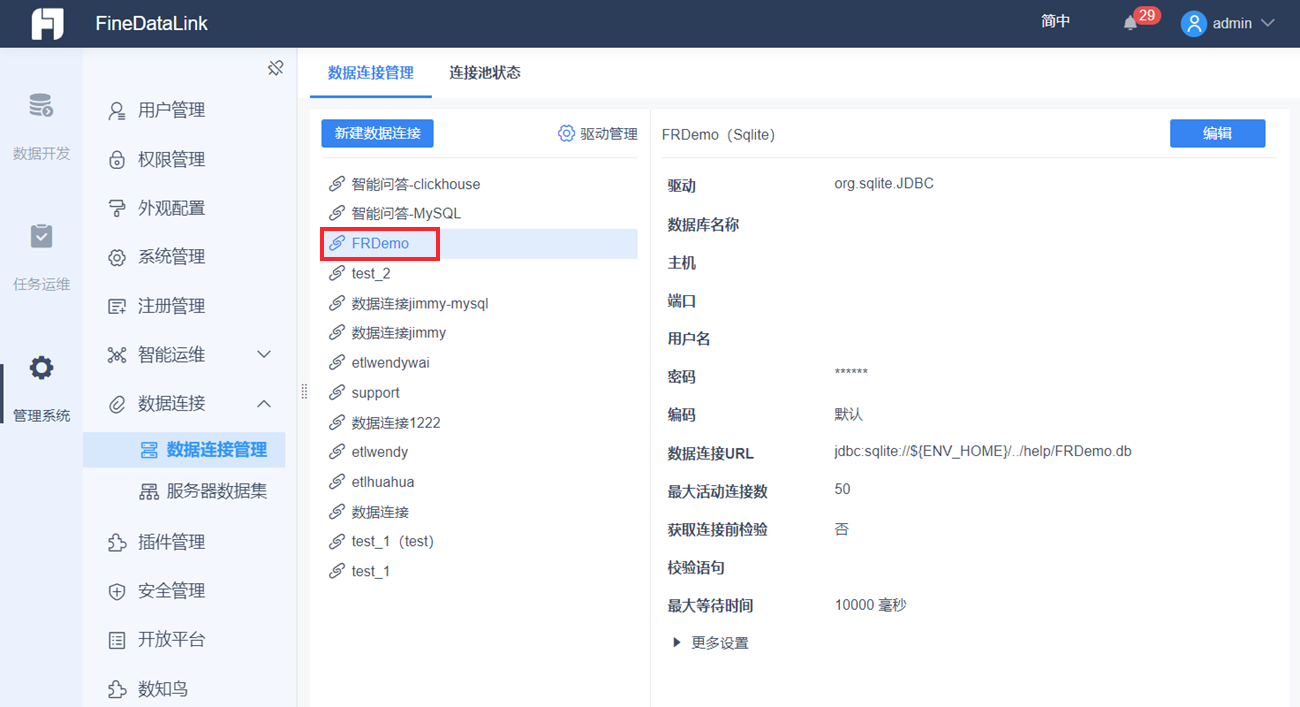Screen dimensions: 1300x707
Task: Expand the 智能运维 chevron
Action: (x=264, y=355)
